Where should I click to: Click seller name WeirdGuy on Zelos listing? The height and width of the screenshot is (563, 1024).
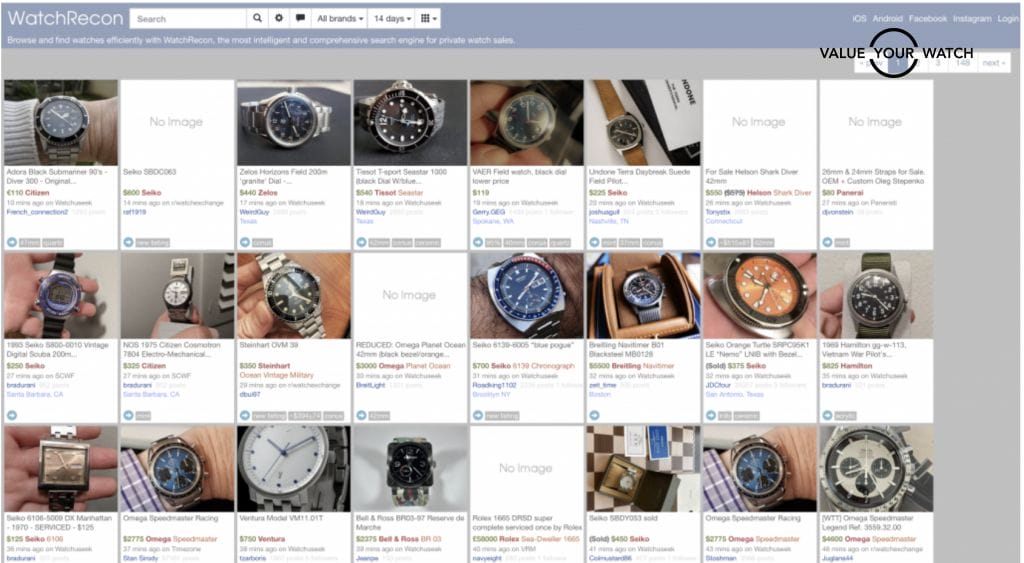256,212
